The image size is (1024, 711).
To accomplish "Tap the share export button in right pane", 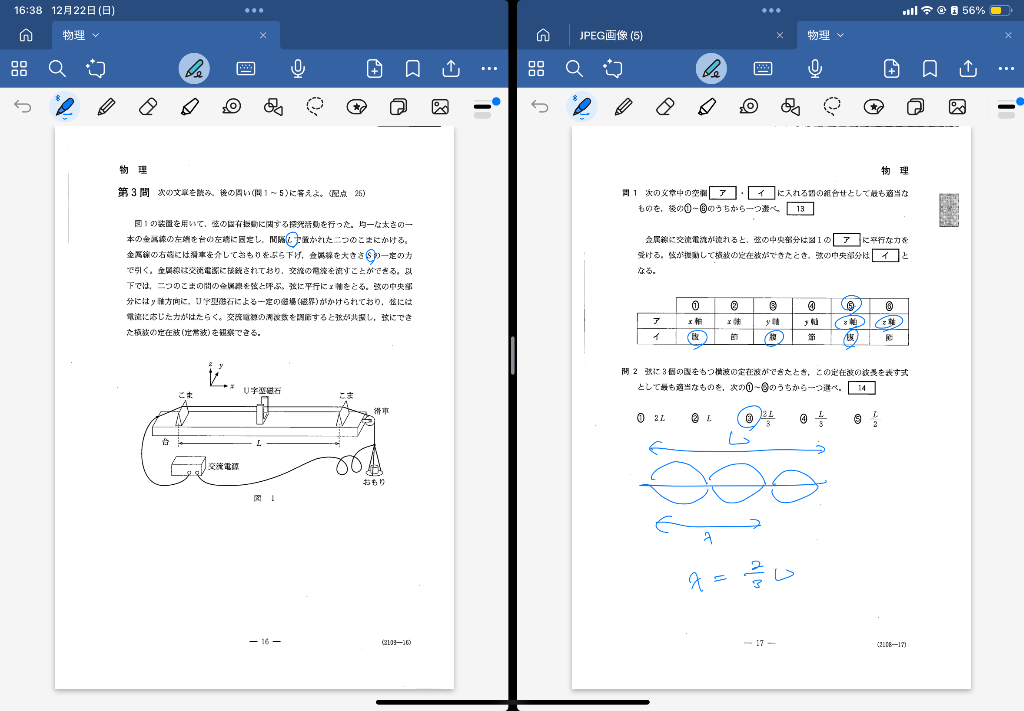I will 968,69.
